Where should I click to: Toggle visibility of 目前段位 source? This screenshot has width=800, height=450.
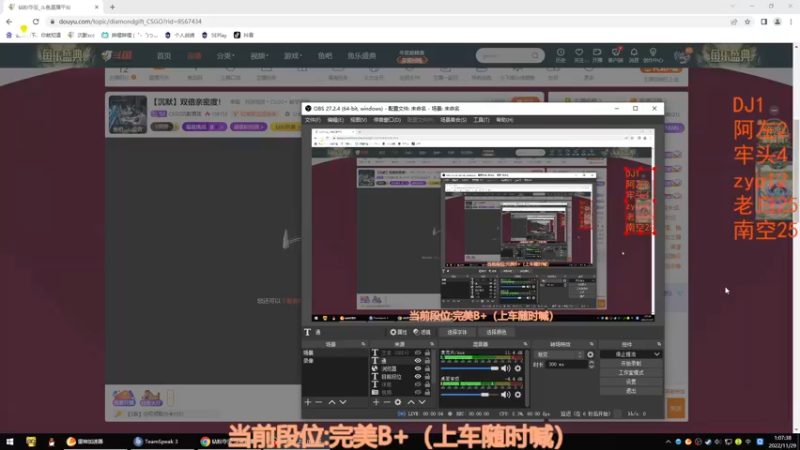(418, 377)
